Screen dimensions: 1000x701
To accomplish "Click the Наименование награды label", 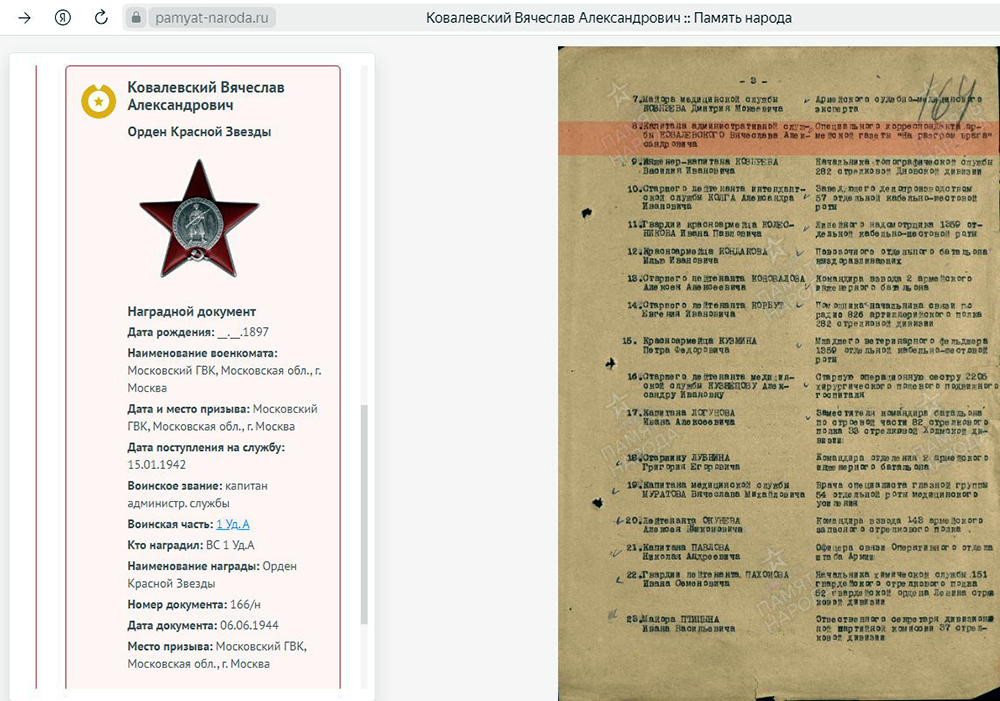I will (193, 566).
